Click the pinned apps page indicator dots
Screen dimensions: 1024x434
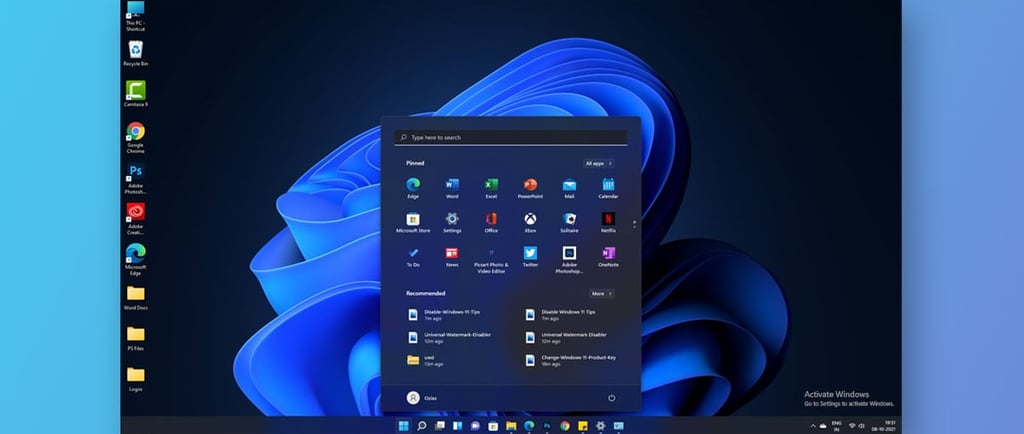[x=634, y=224]
